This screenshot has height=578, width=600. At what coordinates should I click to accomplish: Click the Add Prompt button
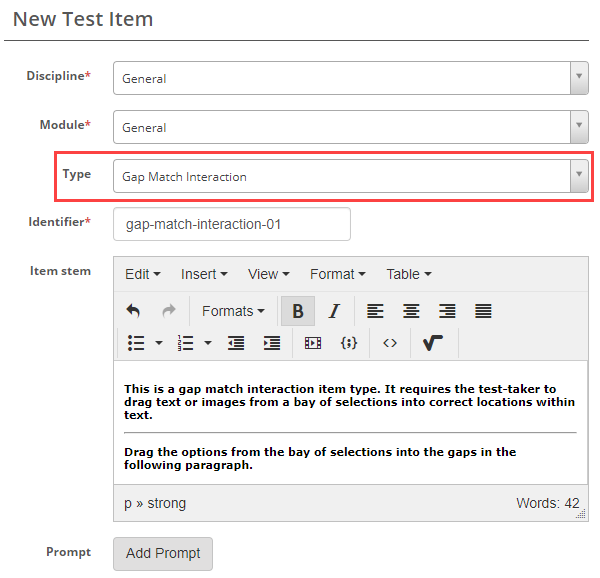point(163,553)
